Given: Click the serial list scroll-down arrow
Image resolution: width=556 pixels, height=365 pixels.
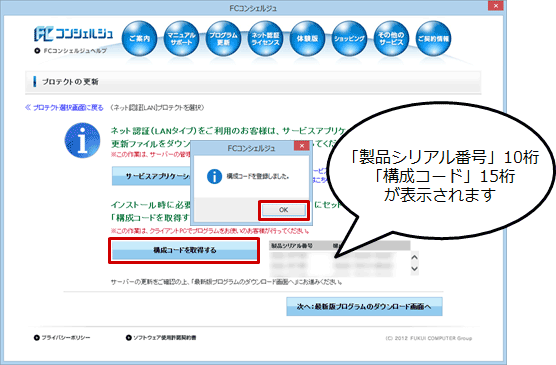Looking at the screenshot, I should [x=415, y=269].
